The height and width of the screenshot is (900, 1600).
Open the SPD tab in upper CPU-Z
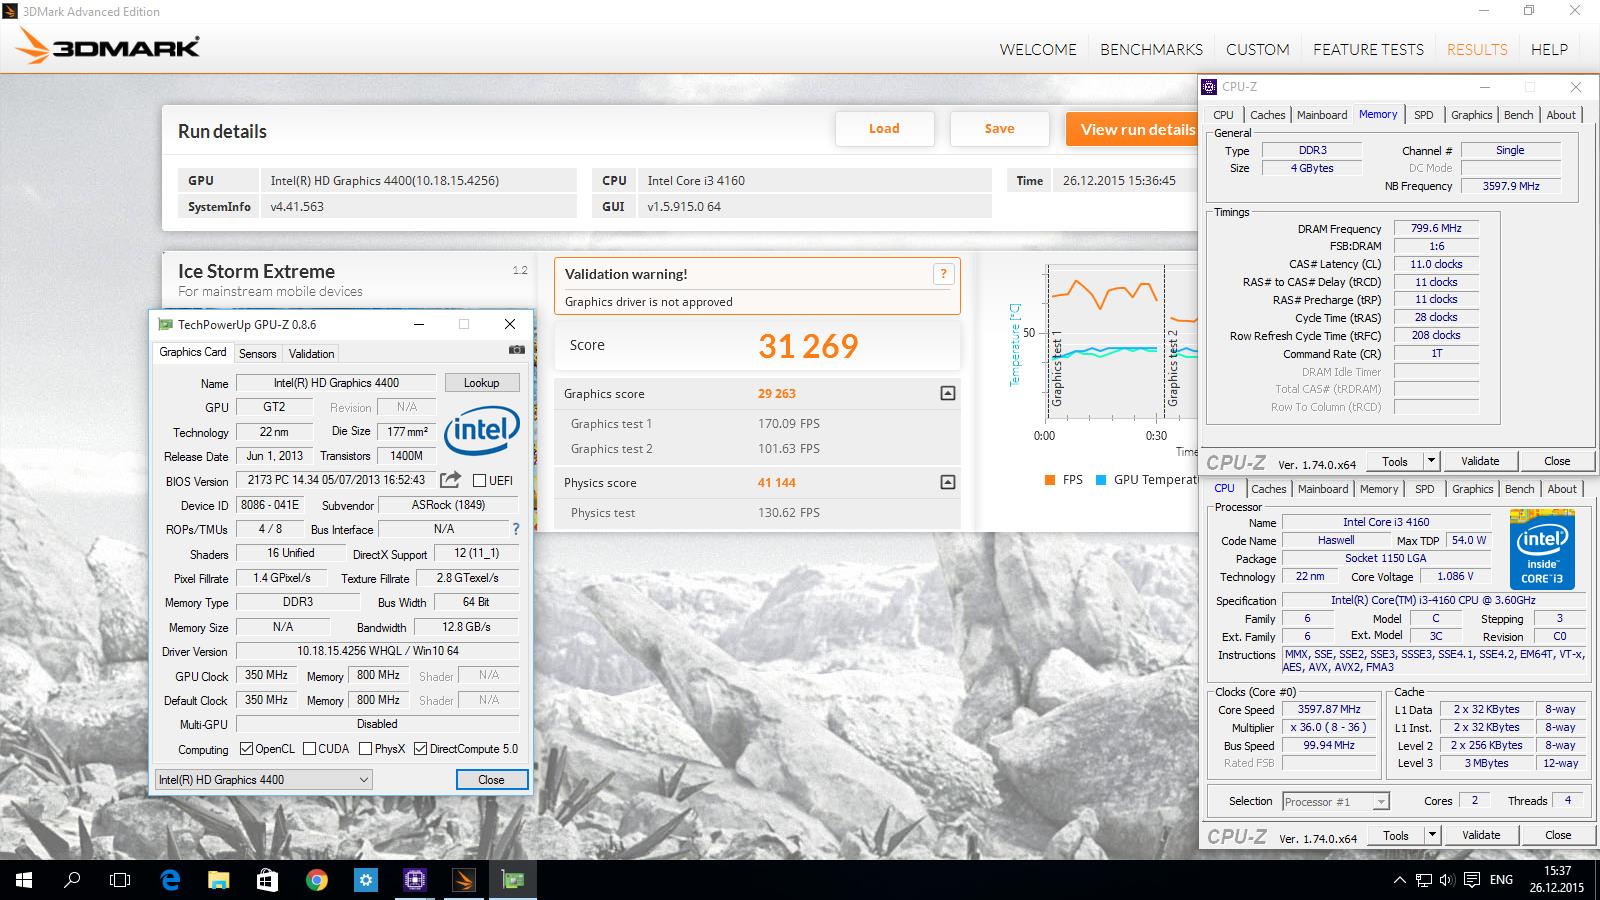click(x=1423, y=115)
